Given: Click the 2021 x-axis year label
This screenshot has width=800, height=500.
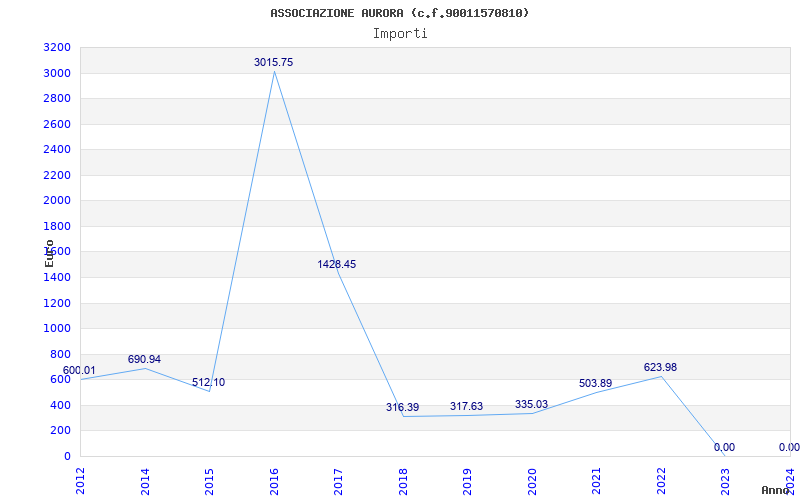Looking at the screenshot, I should click(596, 481).
